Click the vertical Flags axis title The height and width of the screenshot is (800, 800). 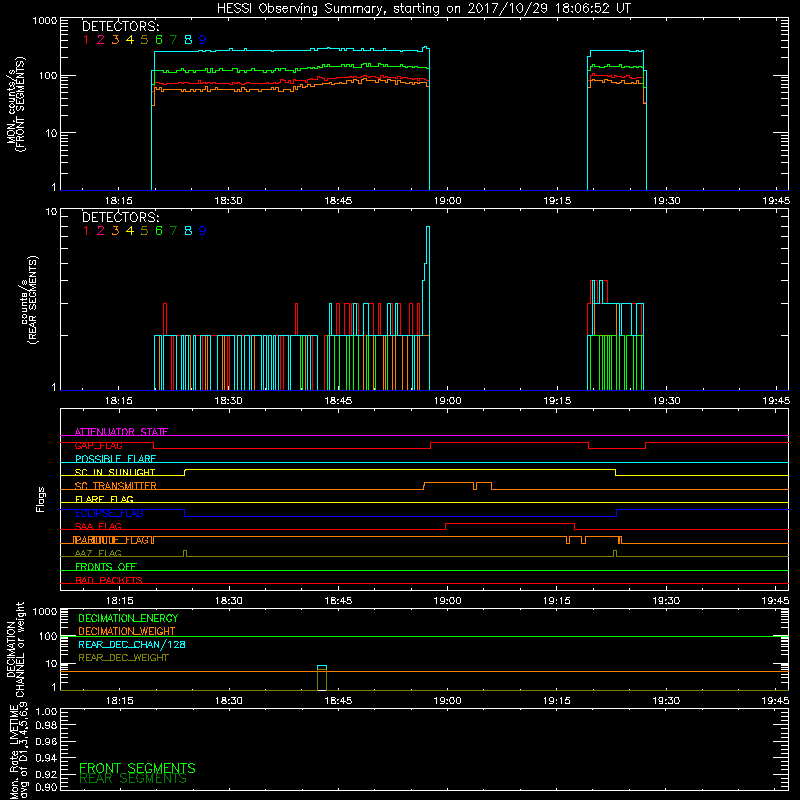pos(41,499)
